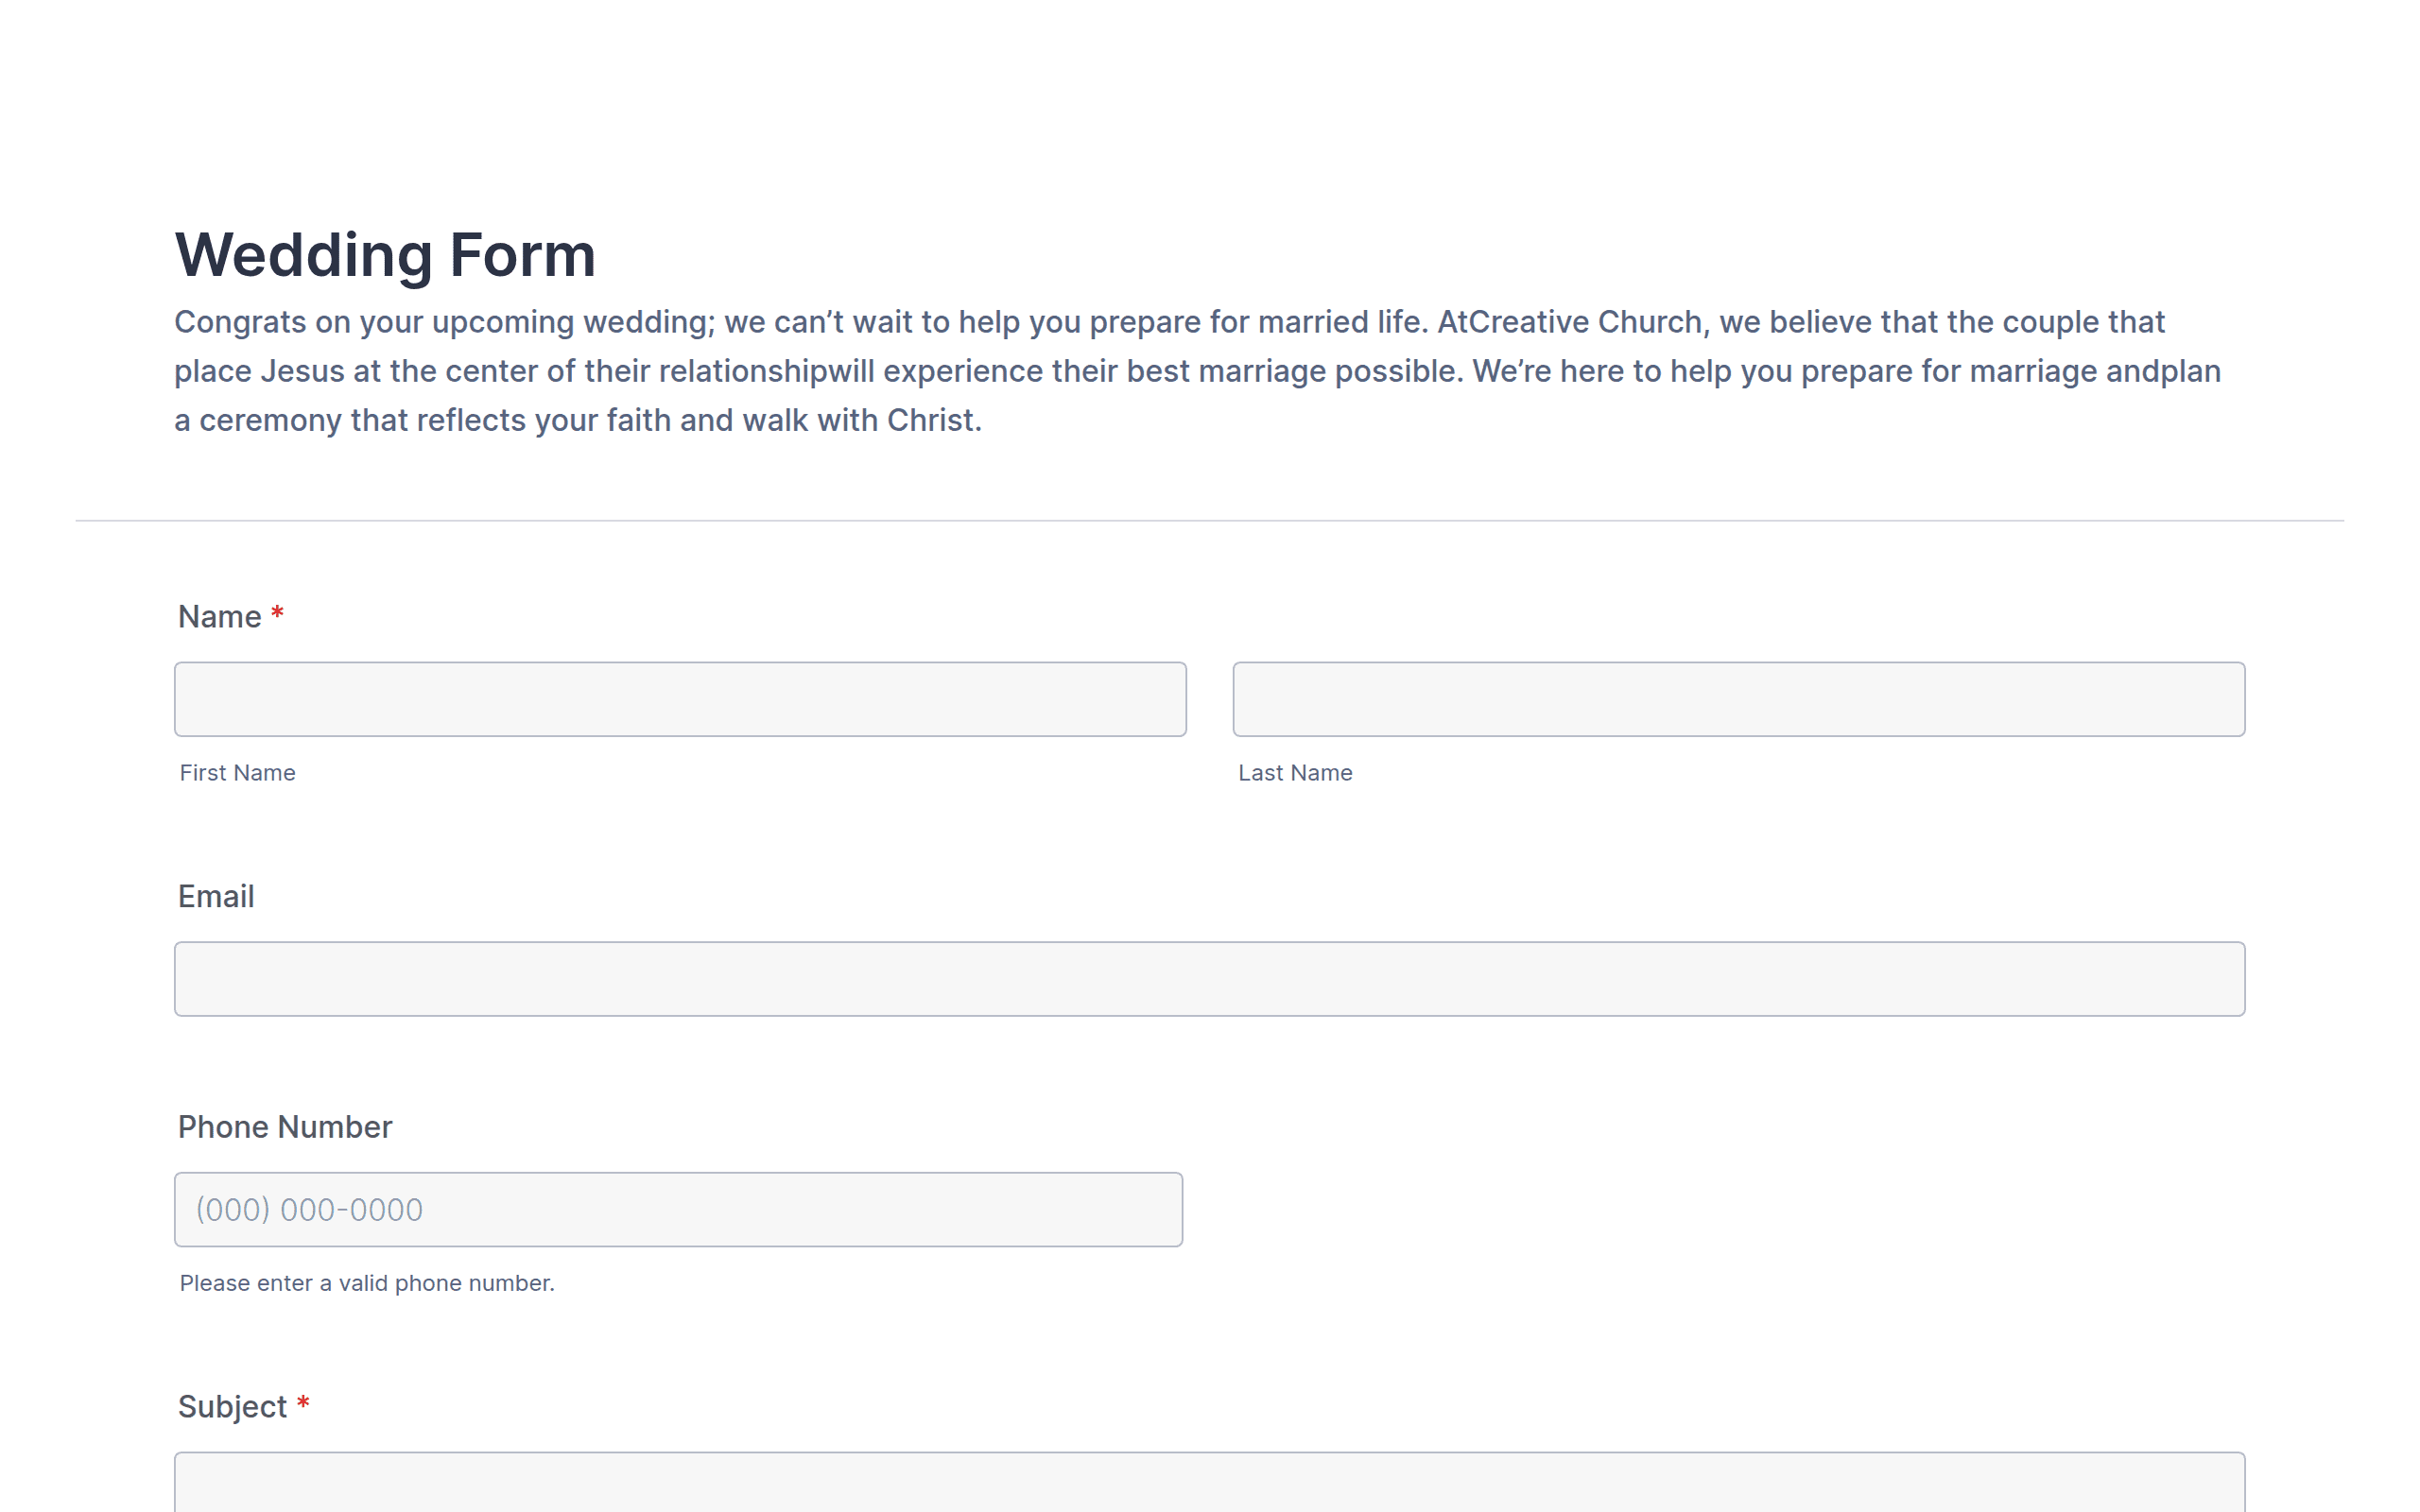The image size is (2420, 1512).
Task: Click the Phone Number label
Action: coord(285,1127)
